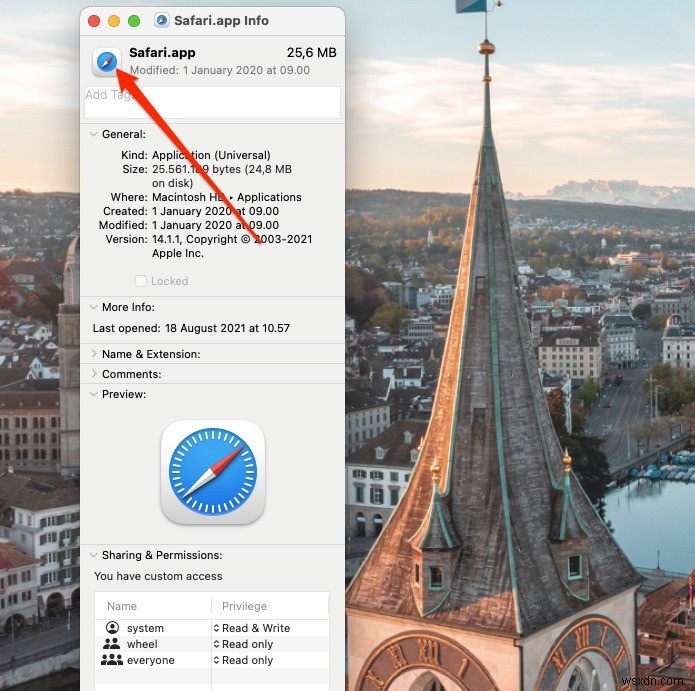The image size is (695, 691).
Task: Click the Kind value Application (Universal)
Action: [x=211, y=155]
